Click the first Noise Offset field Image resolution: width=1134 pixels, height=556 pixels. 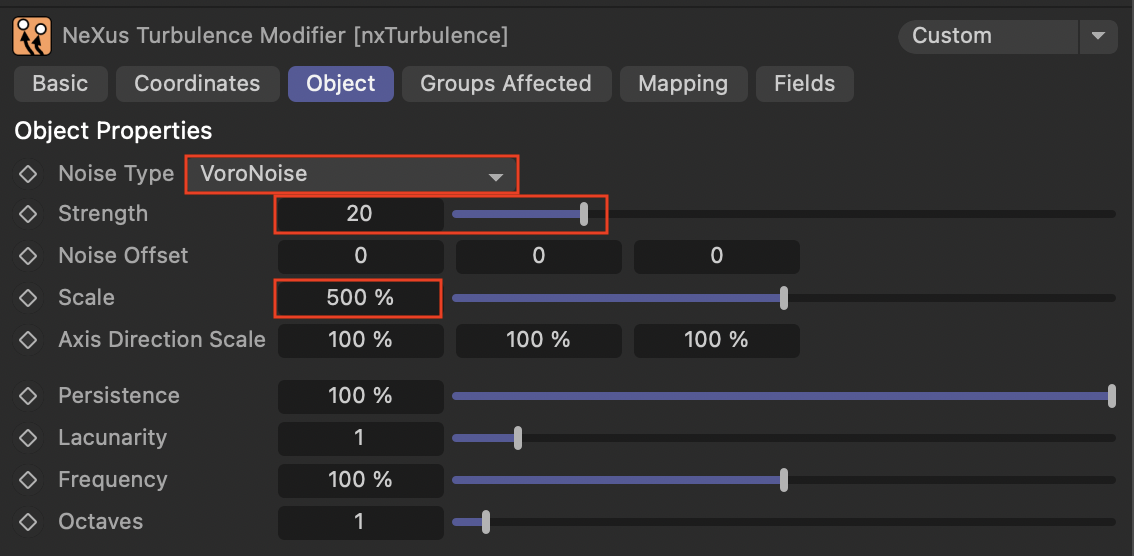click(x=361, y=257)
